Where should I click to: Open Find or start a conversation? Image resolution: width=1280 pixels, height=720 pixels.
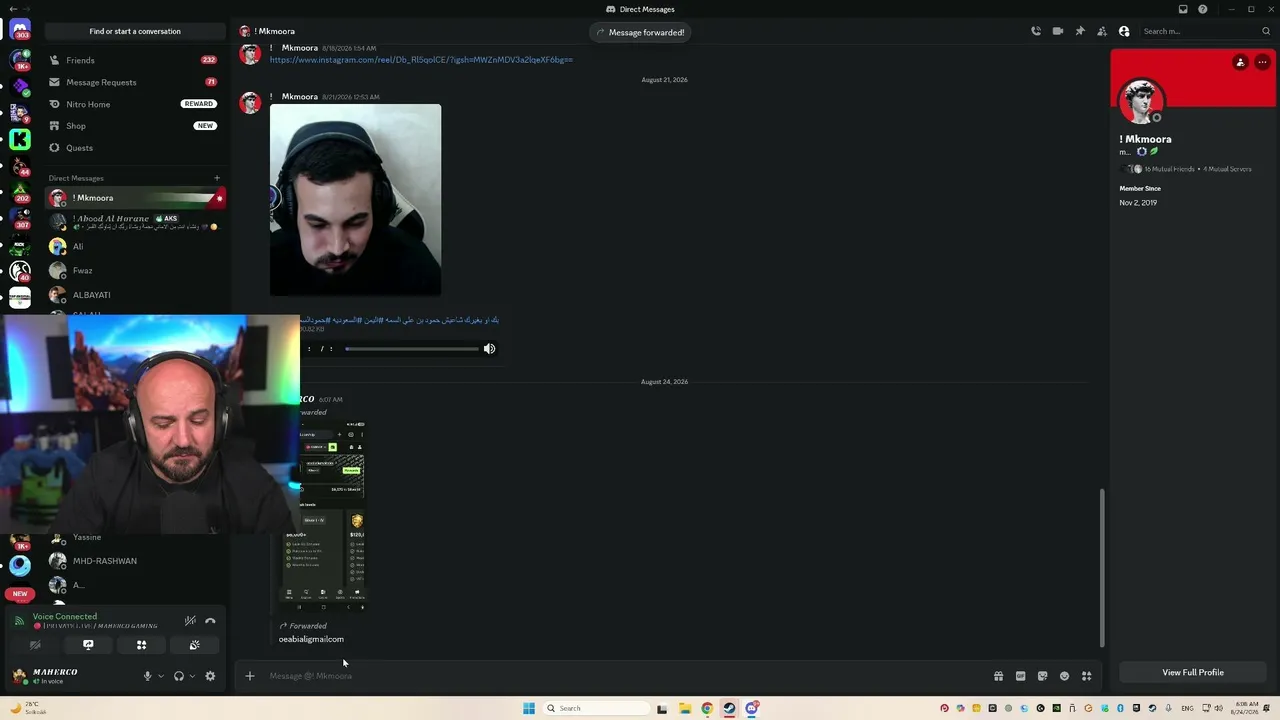[x=135, y=31]
